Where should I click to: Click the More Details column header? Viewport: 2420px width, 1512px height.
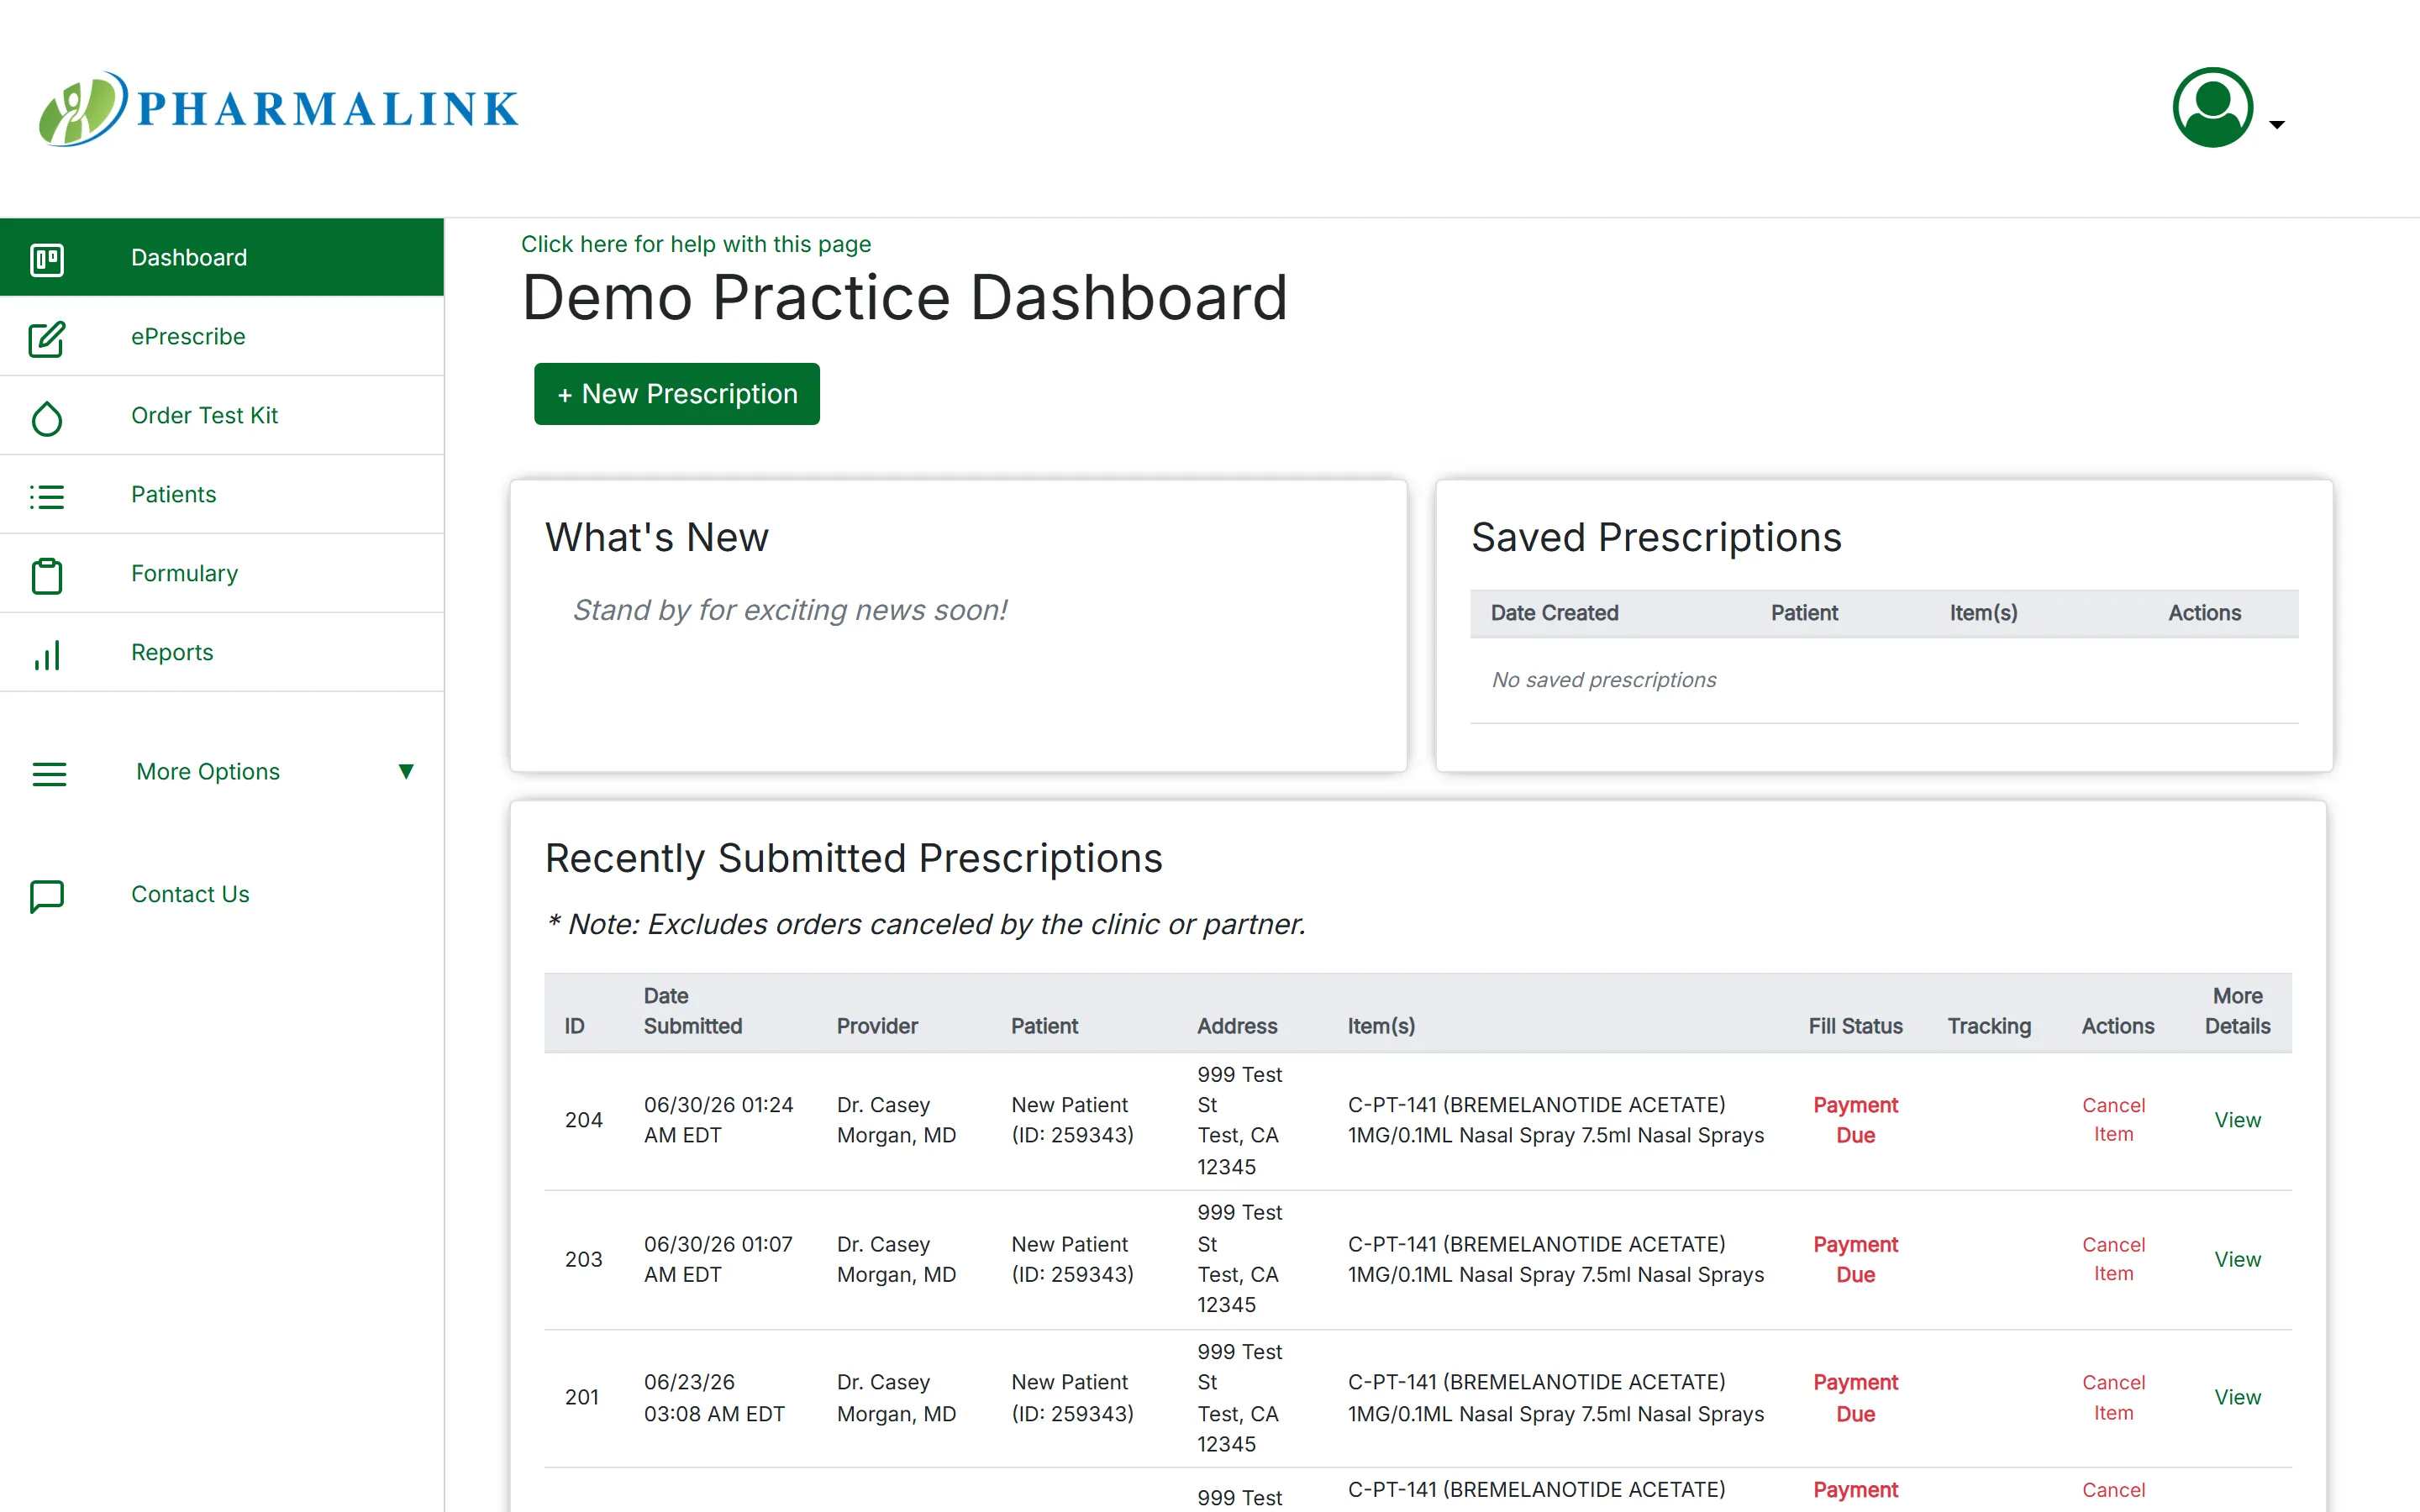point(2237,1011)
